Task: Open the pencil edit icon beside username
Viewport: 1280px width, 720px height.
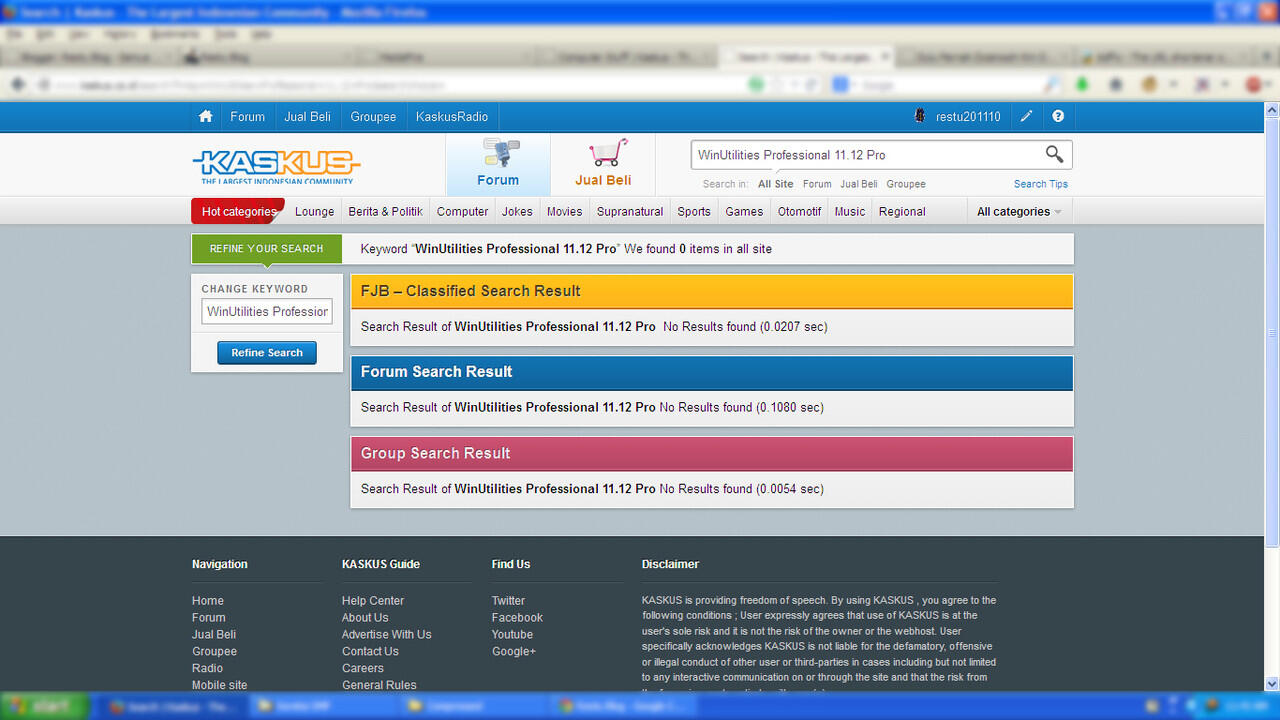Action: click(1026, 116)
